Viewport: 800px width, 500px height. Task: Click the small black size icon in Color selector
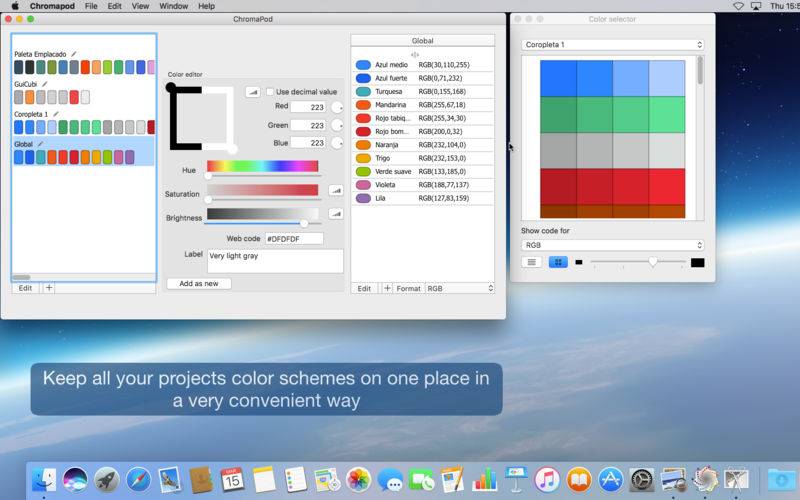[579, 262]
